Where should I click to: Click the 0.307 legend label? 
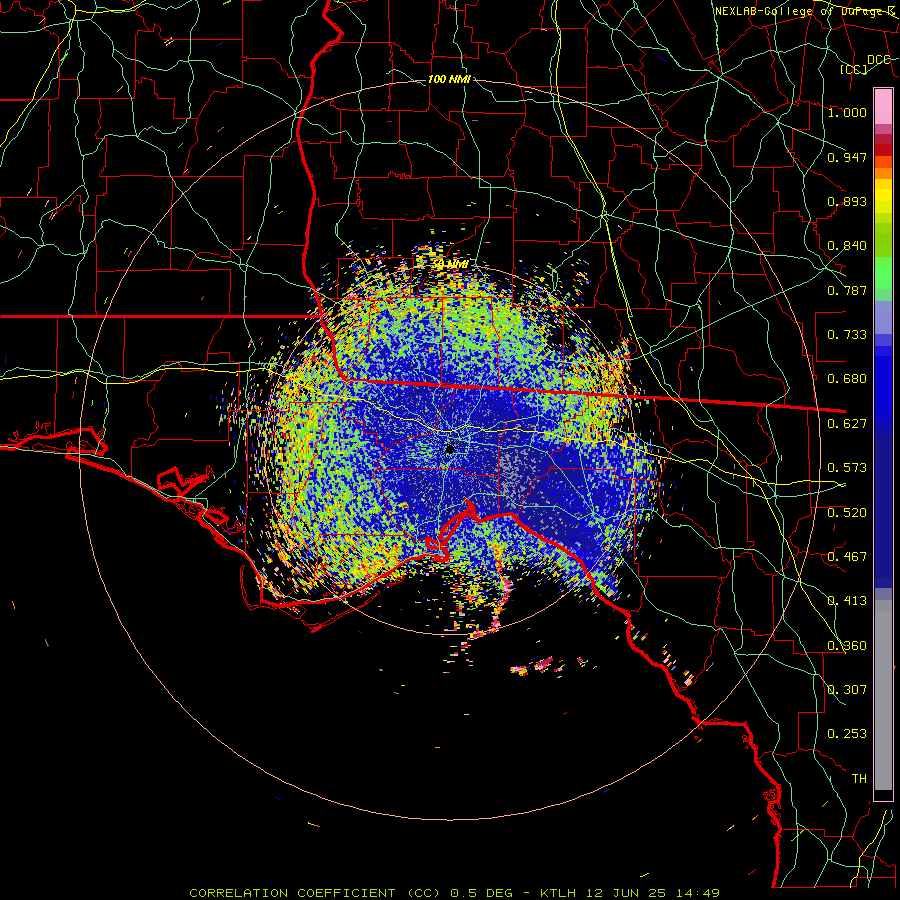tap(847, 690)
